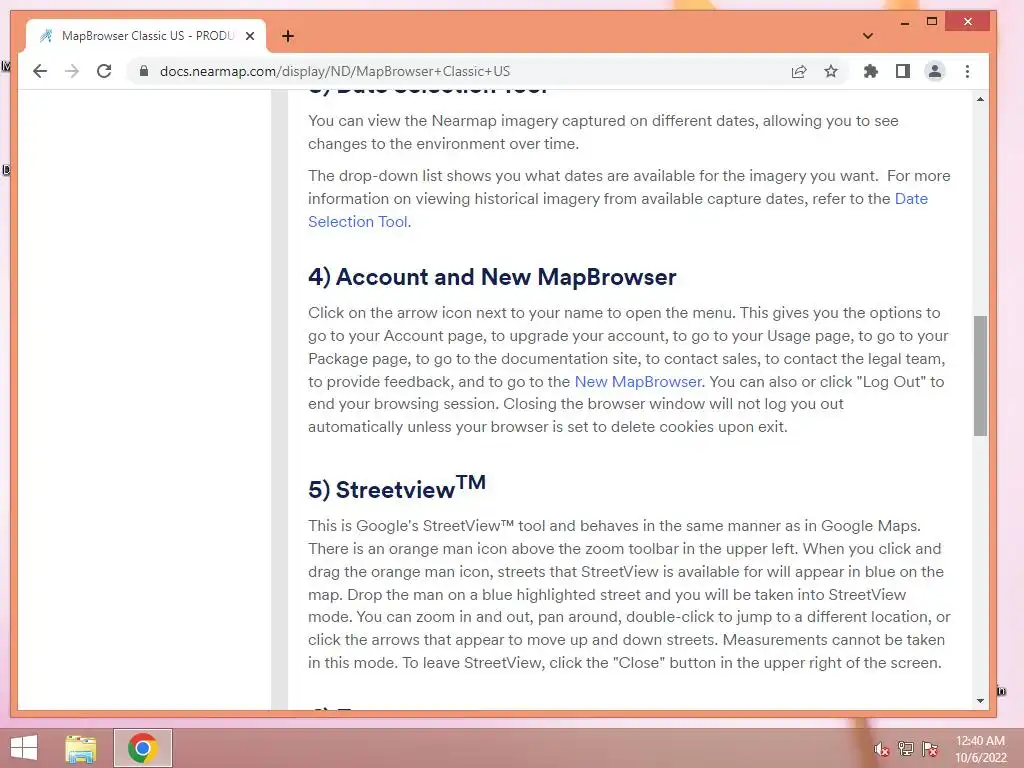Maximize the Chrome window
1024x768 pixels.
(932, 22)
